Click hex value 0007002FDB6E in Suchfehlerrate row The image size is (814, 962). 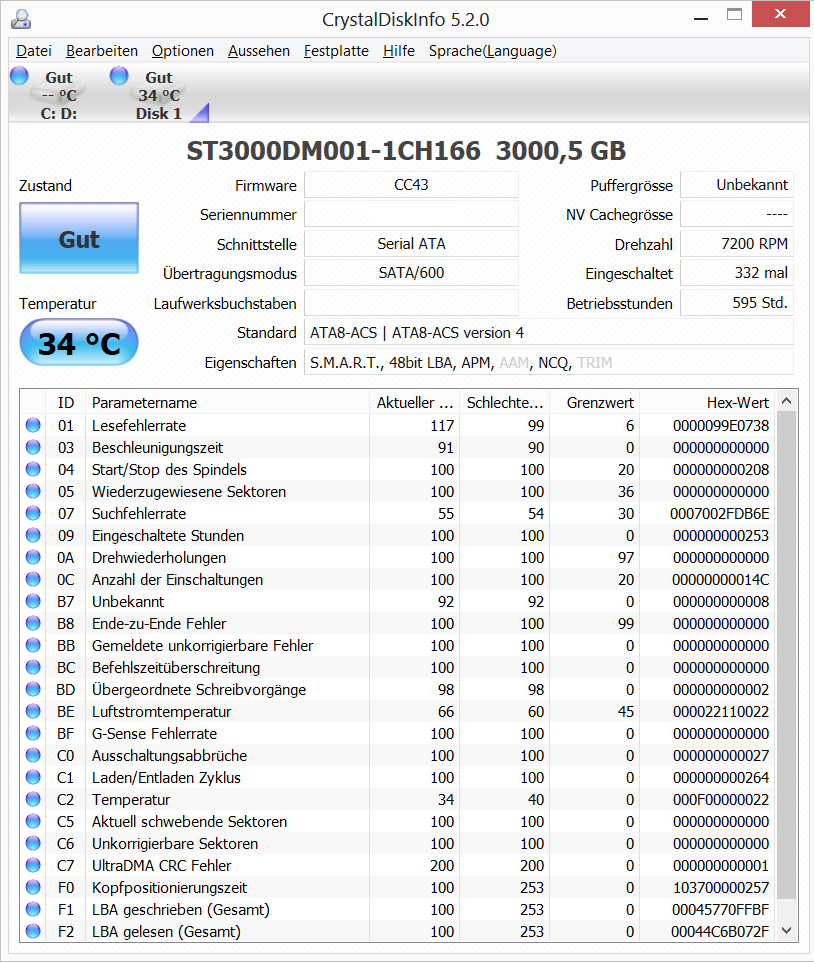(720, 514)
